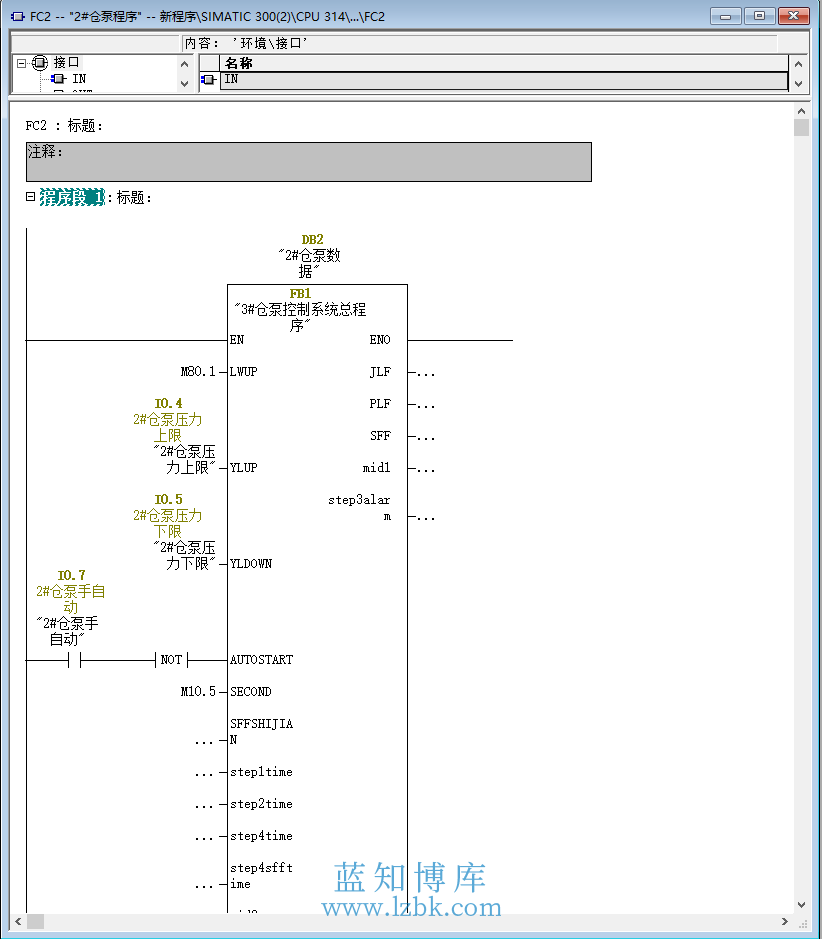Viewport: 822px width, 939px height.
Task: Select the IN row in the name table
Action: coord(504,80)
